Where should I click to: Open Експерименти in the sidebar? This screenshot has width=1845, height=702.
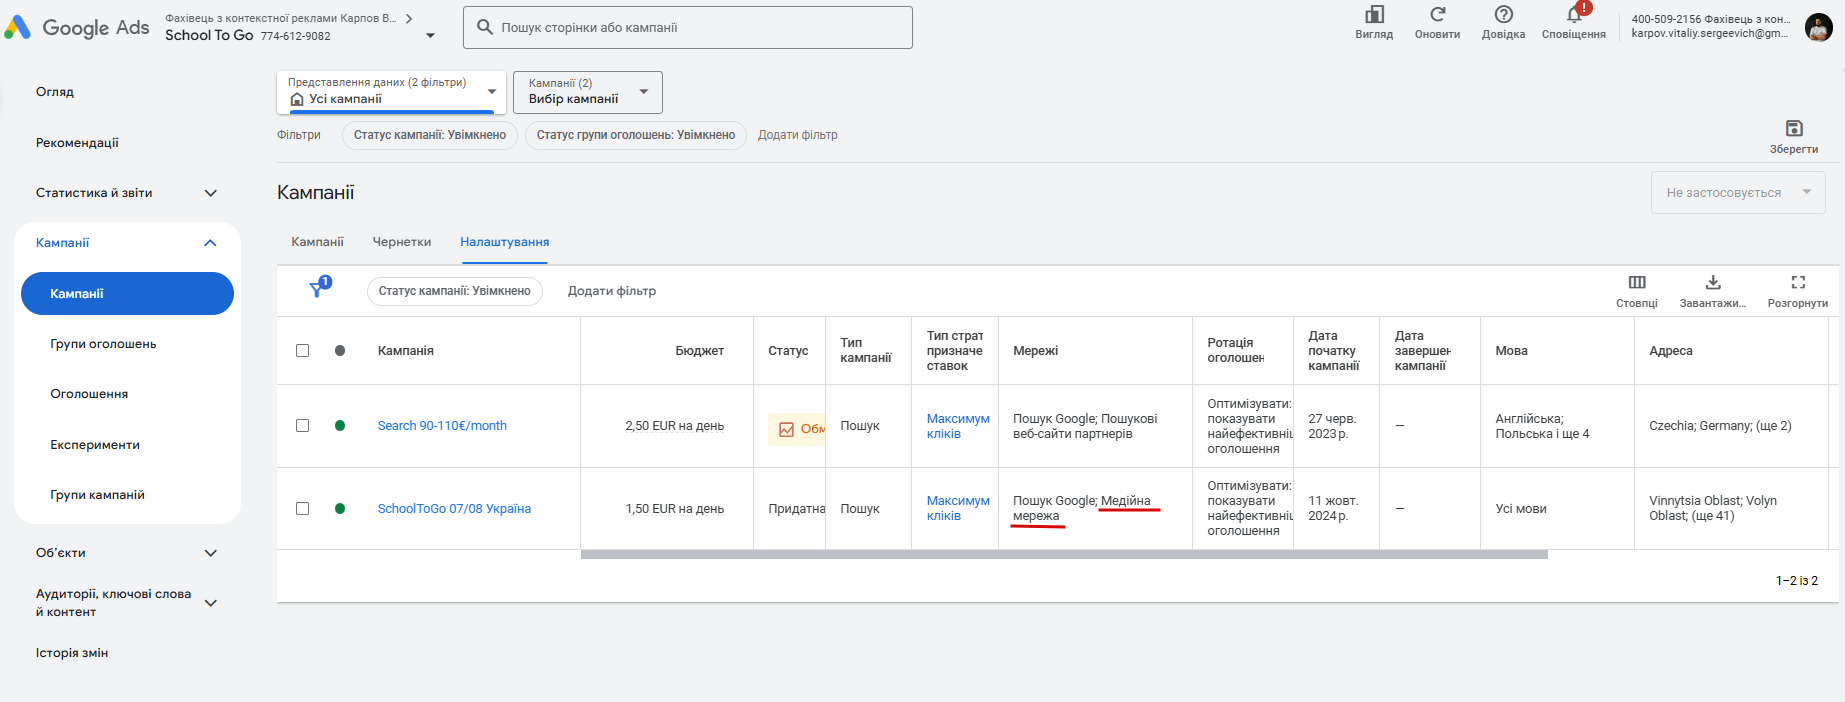tap(95, 445)
